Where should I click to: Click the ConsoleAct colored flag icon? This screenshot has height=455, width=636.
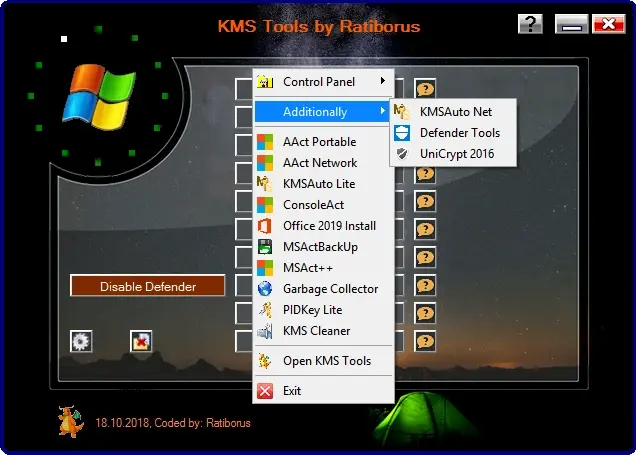pos(265,205)
